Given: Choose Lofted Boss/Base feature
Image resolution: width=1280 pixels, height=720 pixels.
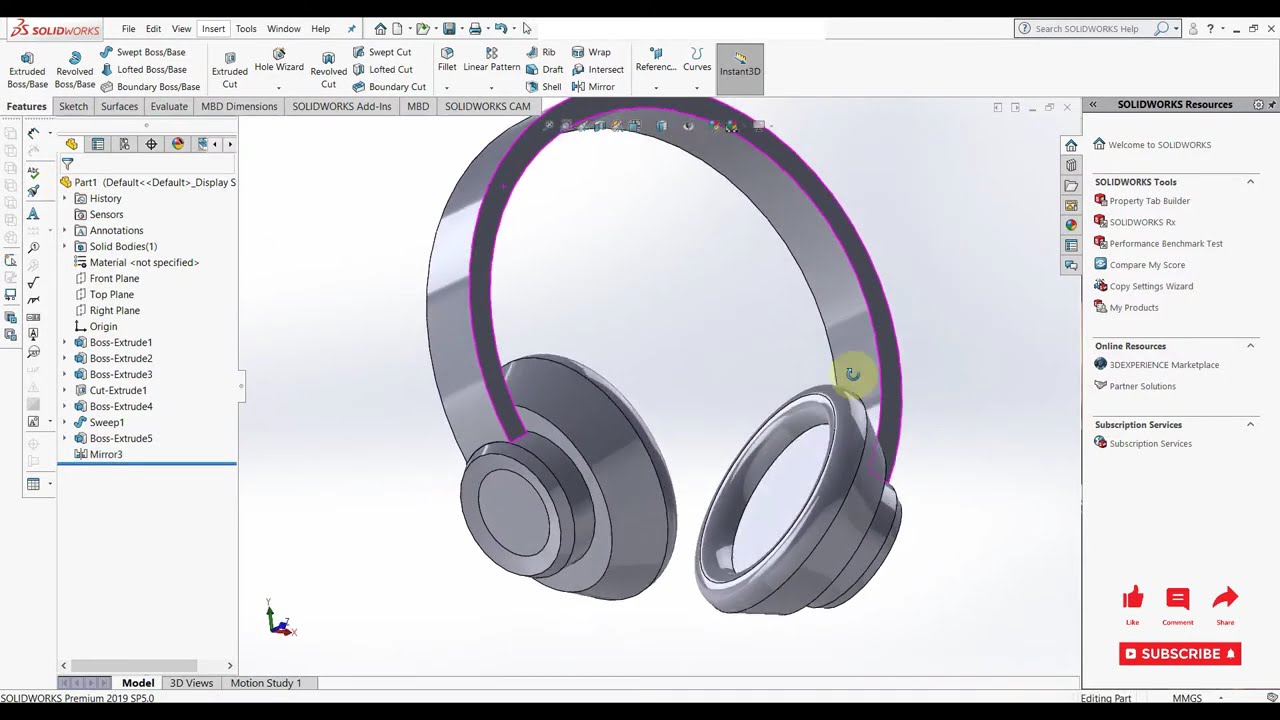Looking at the screenshot, I should tap(143, 69).
